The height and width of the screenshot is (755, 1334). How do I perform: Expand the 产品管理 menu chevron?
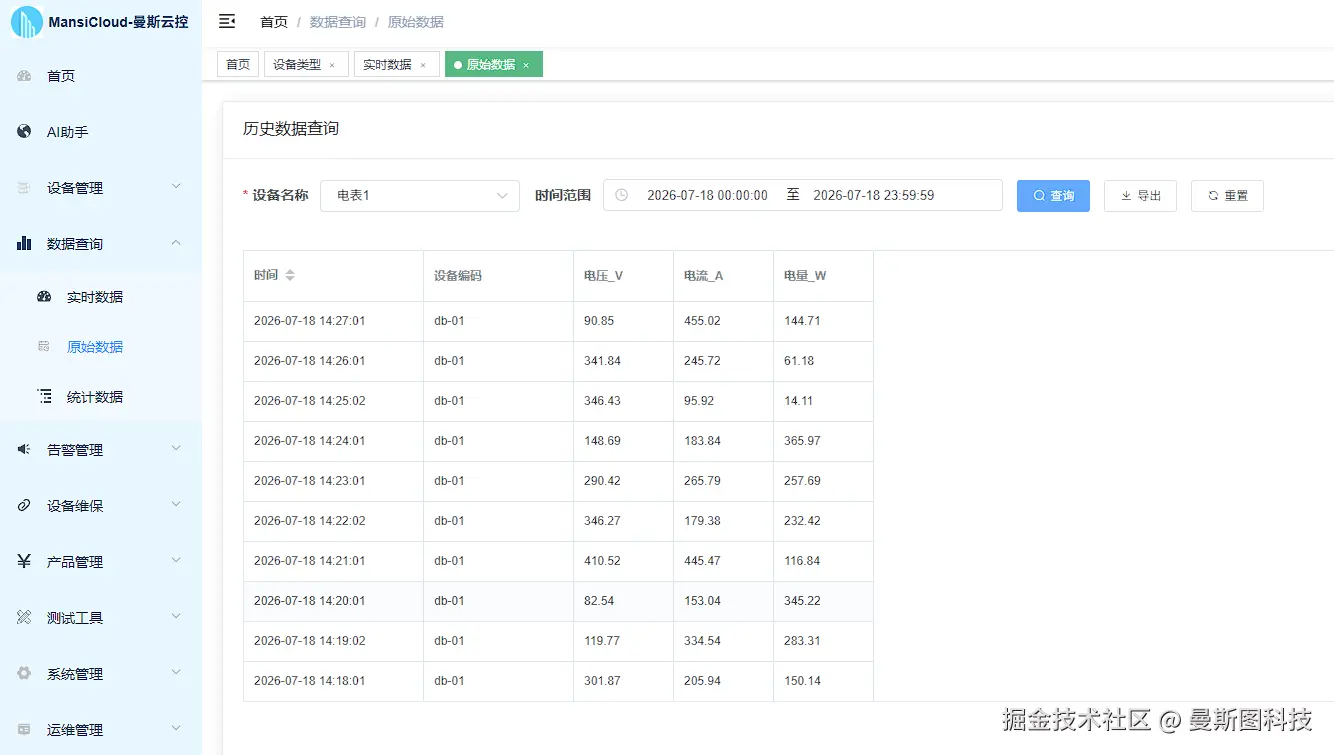pos(177,561)
